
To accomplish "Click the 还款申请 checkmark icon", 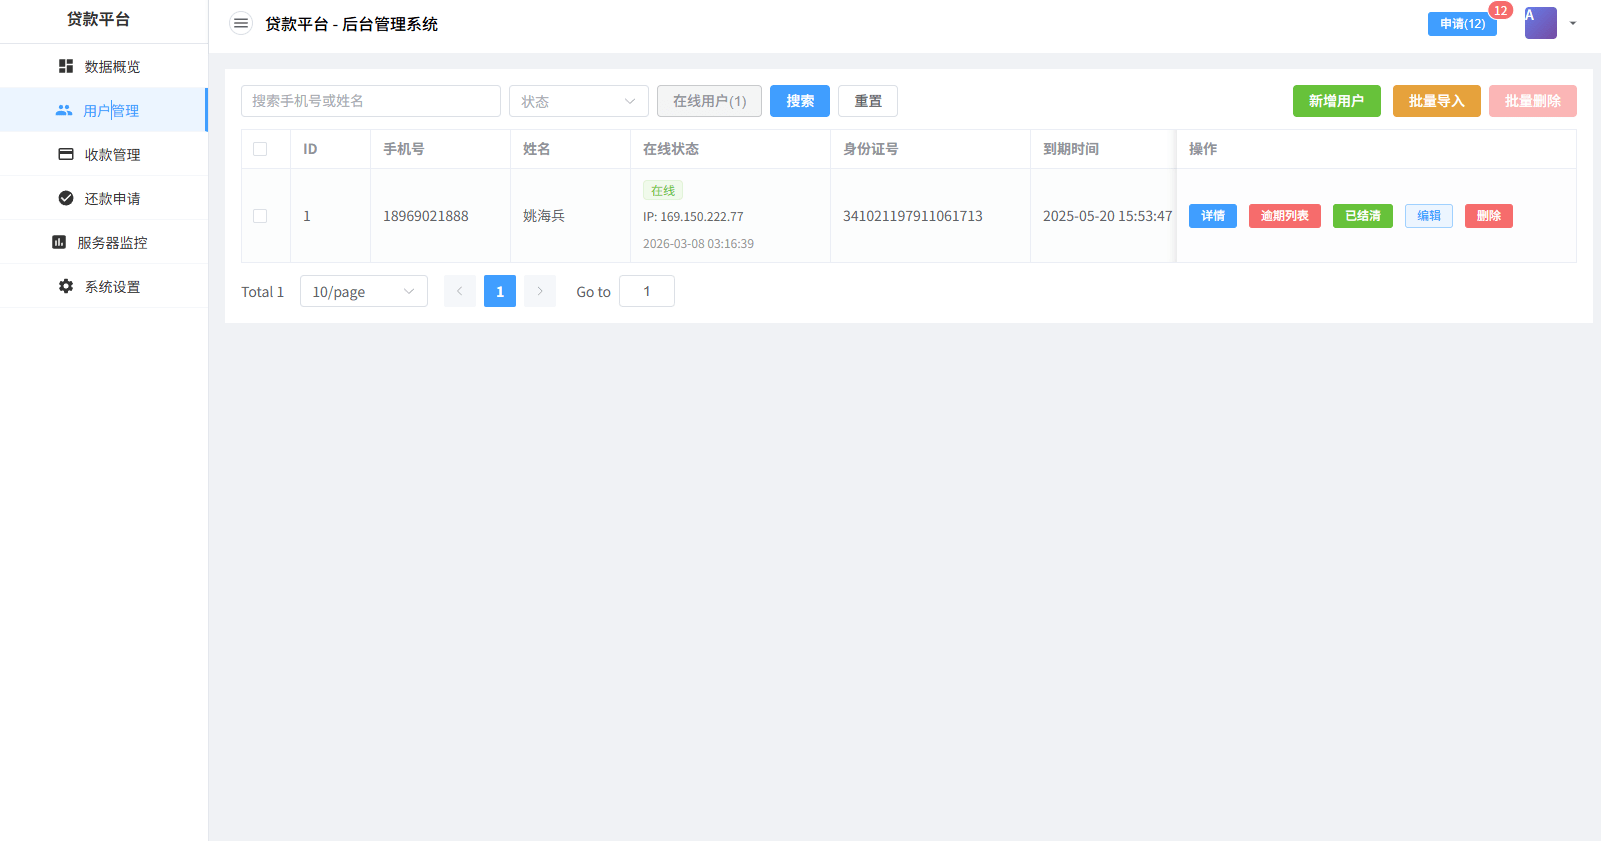I will (66, 198).
